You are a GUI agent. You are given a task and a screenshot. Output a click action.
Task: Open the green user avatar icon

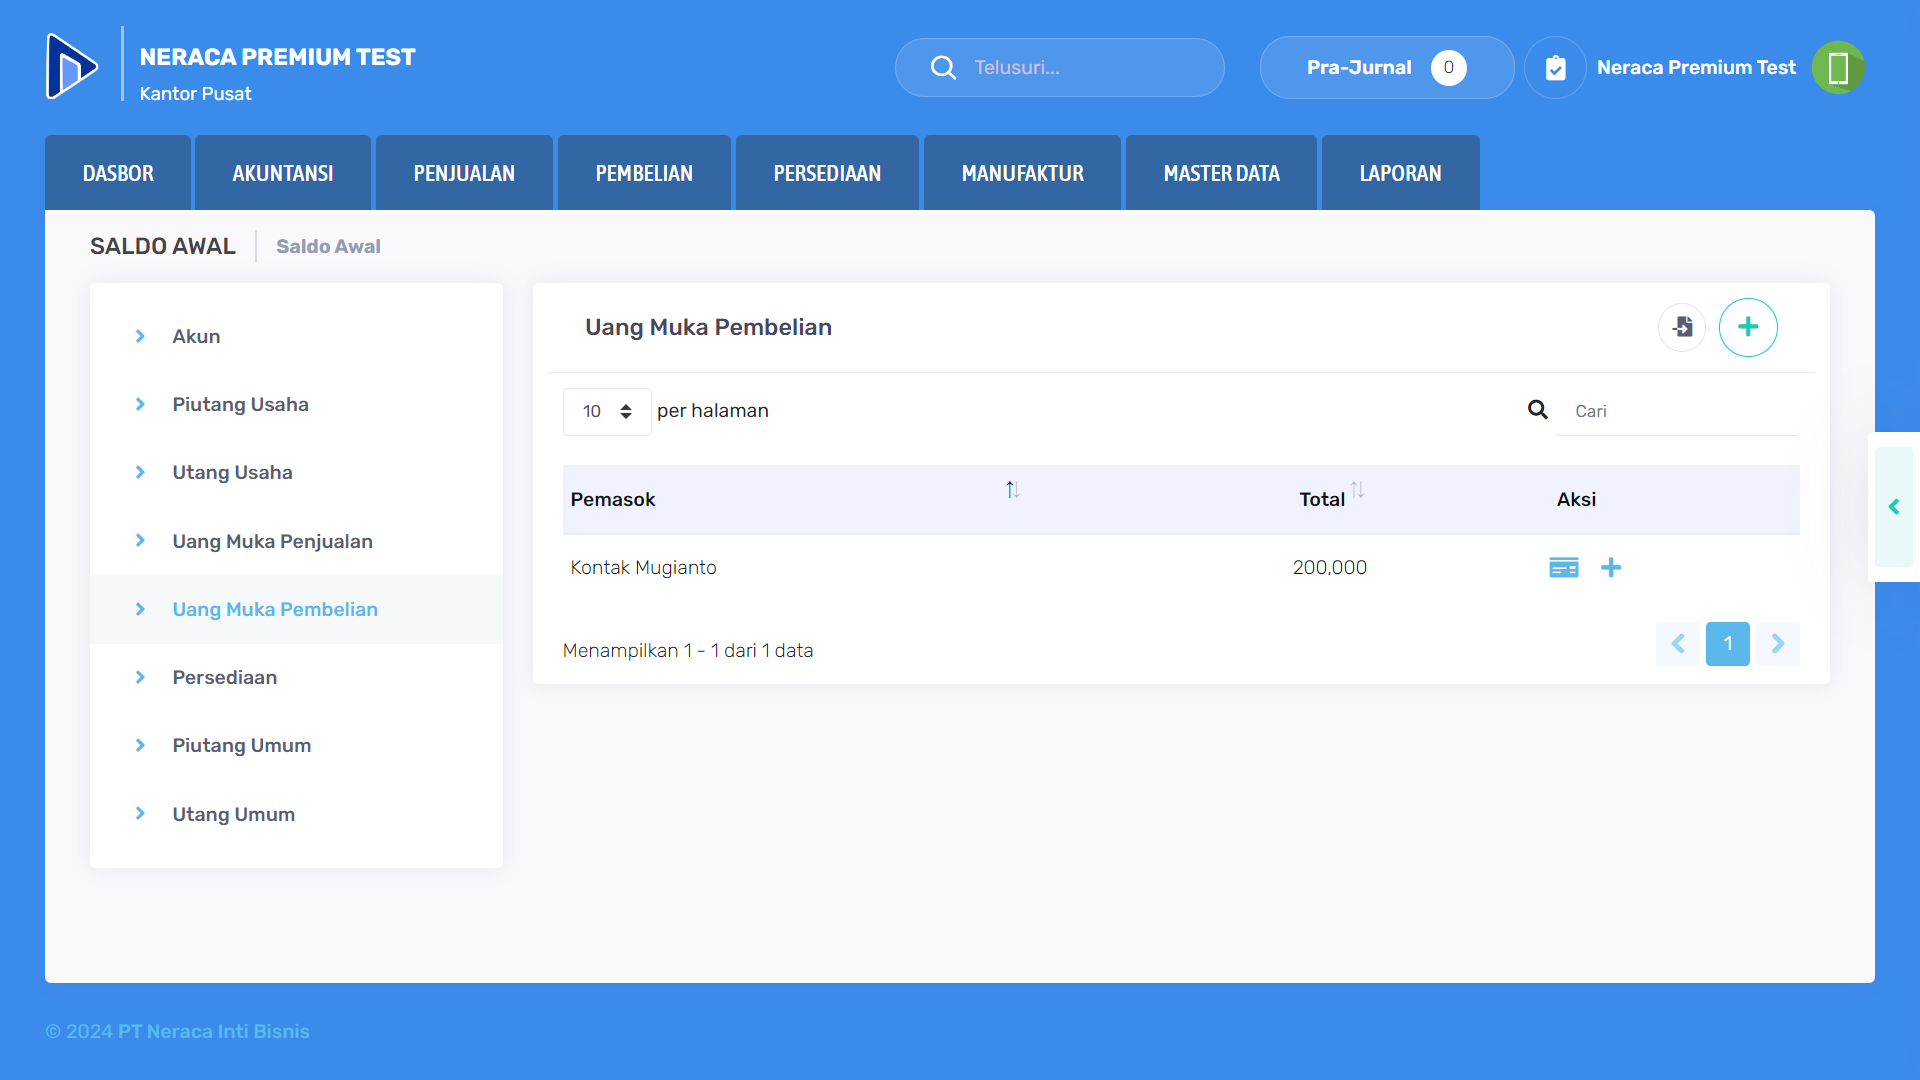[1838, 67]
